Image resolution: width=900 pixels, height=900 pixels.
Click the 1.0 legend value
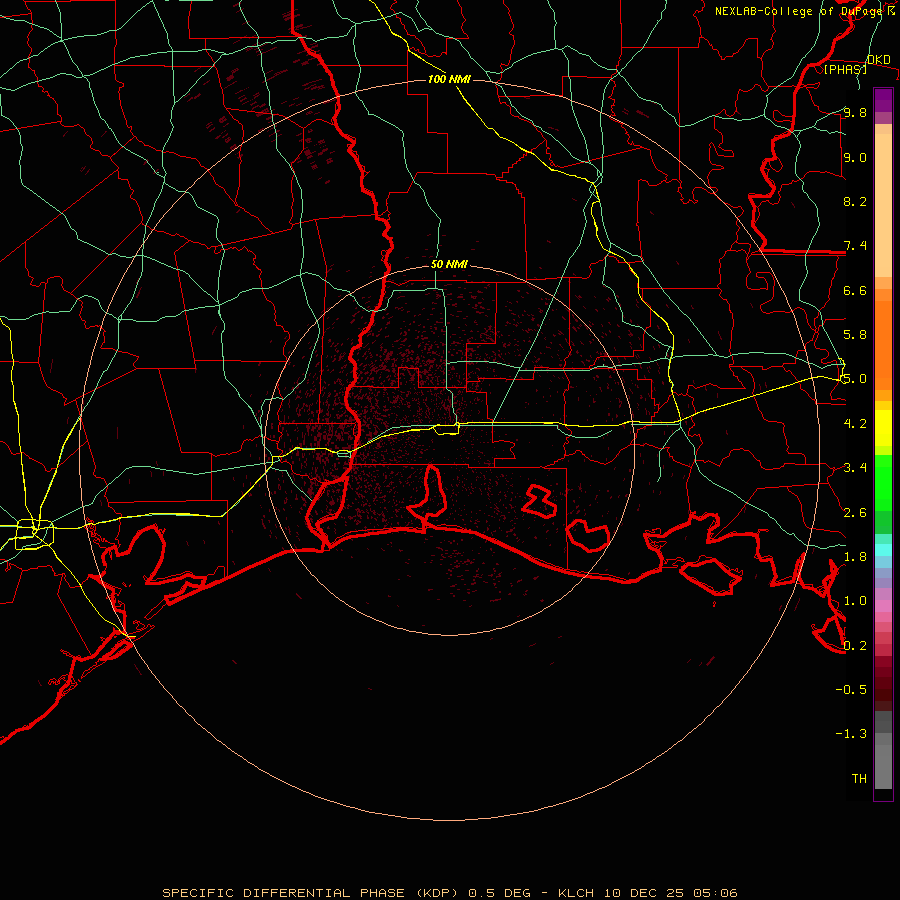tap(855, 600)
